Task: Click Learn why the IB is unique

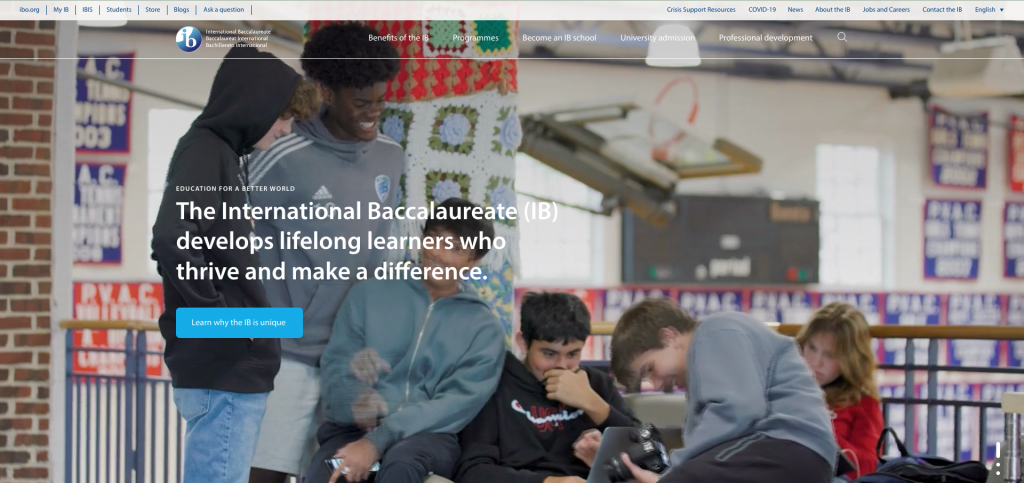Action: 239,322
